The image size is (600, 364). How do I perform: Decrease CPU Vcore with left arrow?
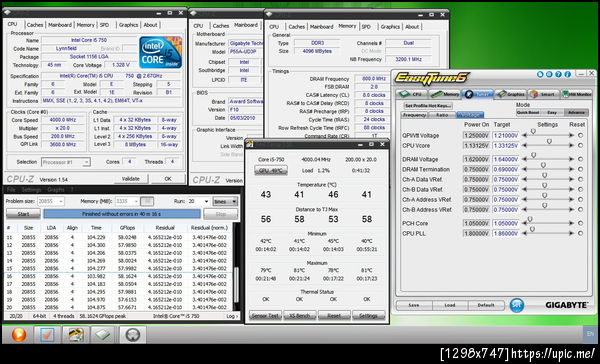(525, 145)
